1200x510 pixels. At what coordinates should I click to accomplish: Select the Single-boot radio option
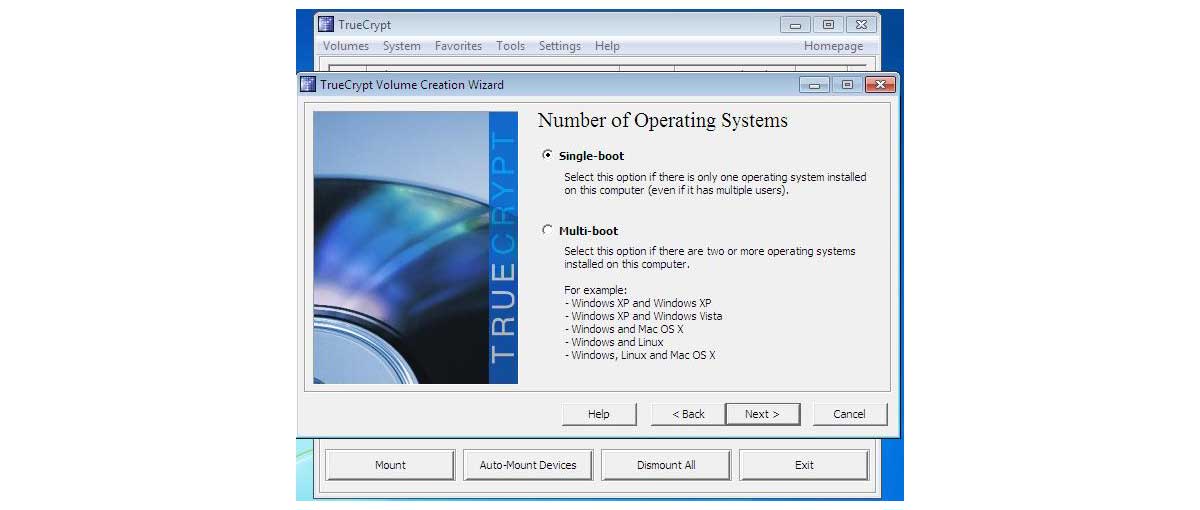(x=547, y=156)
